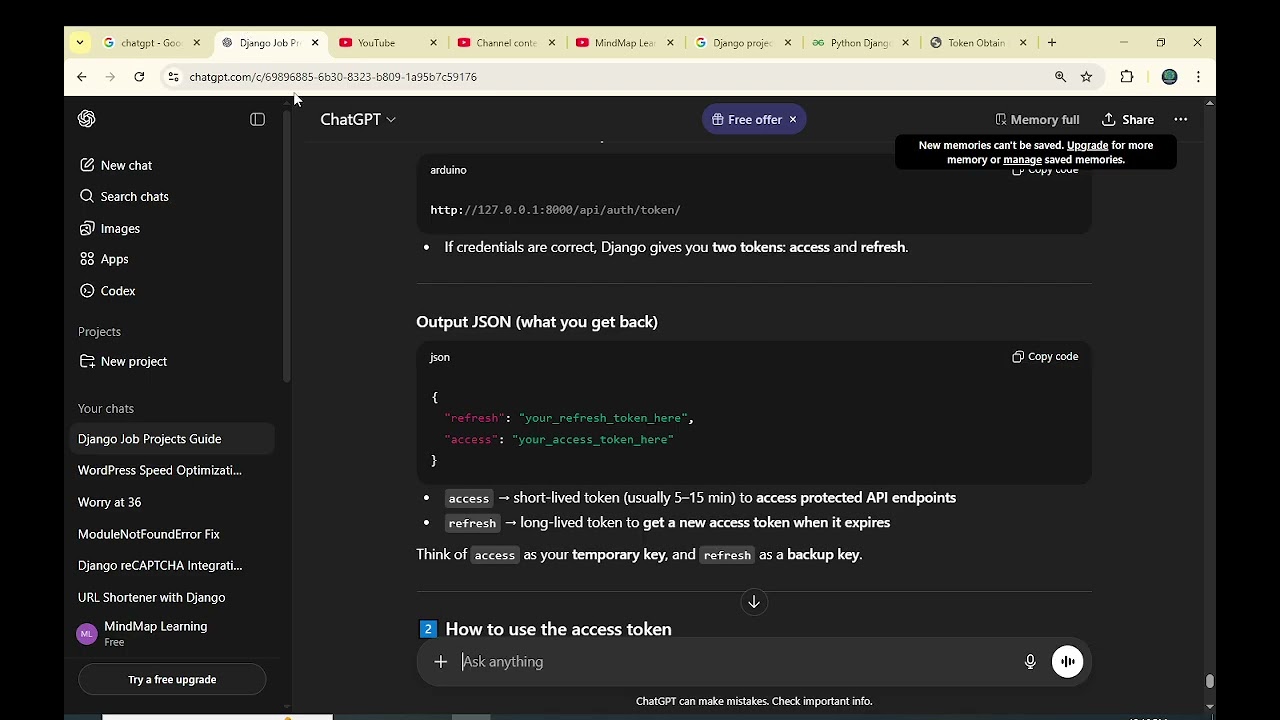Go back using the browser back arrow
1280x720 pixels.
pos(82,77)
